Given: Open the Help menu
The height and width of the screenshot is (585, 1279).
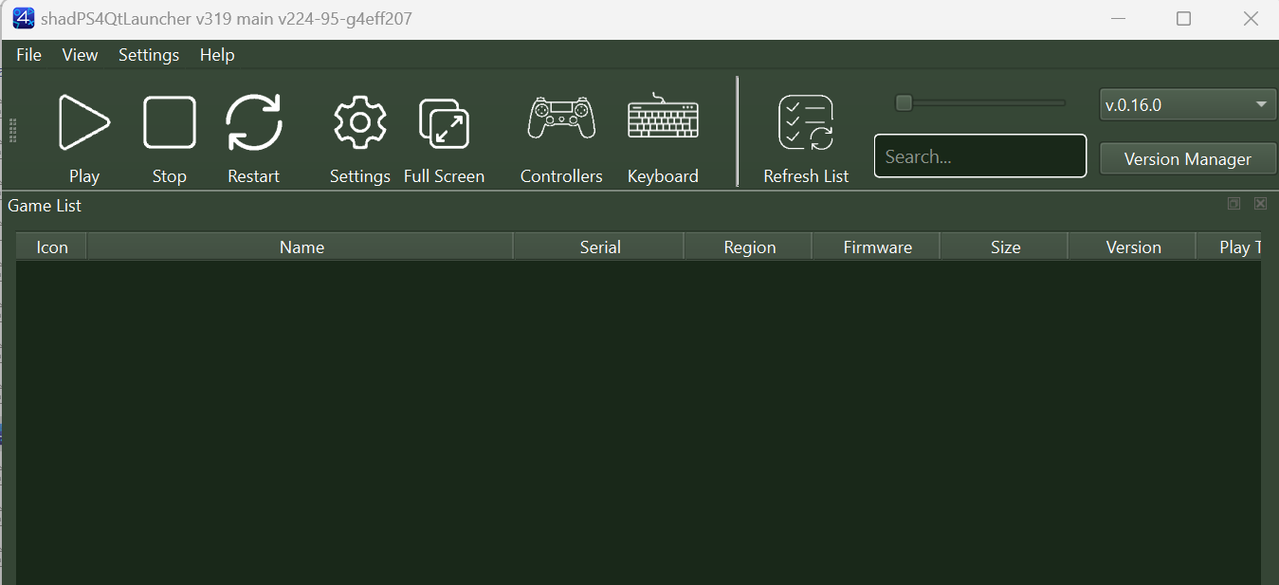Looking at the screenshot, I should [x=217, y=55].
